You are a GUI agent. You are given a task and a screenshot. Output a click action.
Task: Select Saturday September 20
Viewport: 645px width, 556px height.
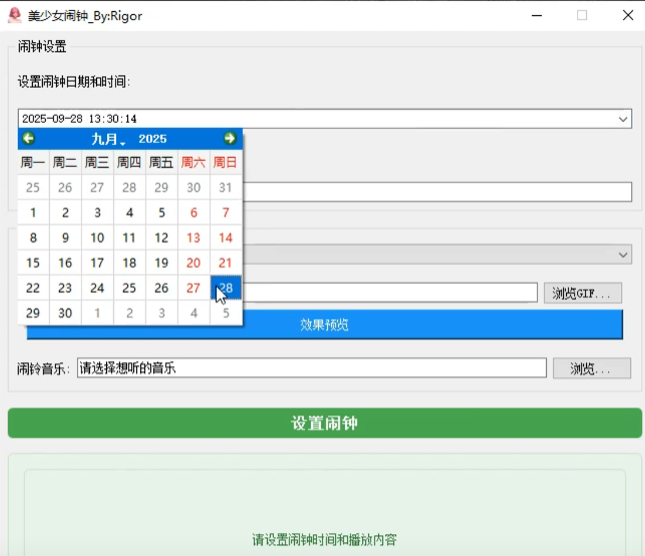(x=193, y=263)
